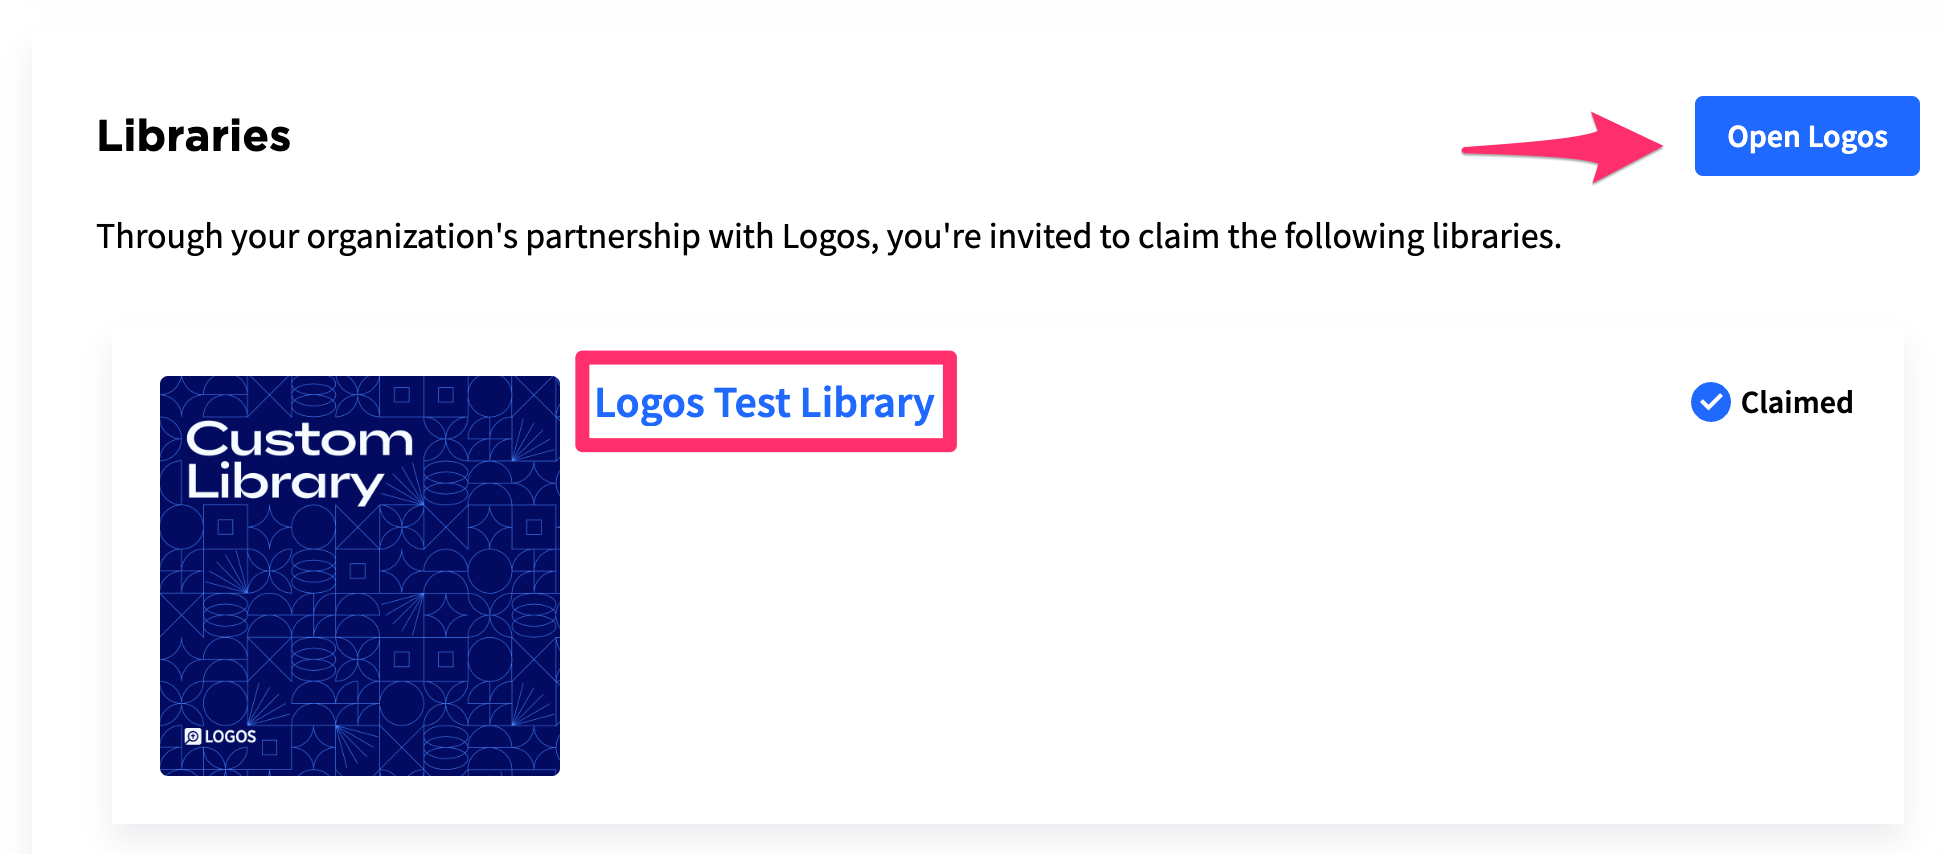The width and height of the screenshot is (1944, 854).
Task: Click the blue Claimed checkmark icon
Action: [x=1710, y=402]
